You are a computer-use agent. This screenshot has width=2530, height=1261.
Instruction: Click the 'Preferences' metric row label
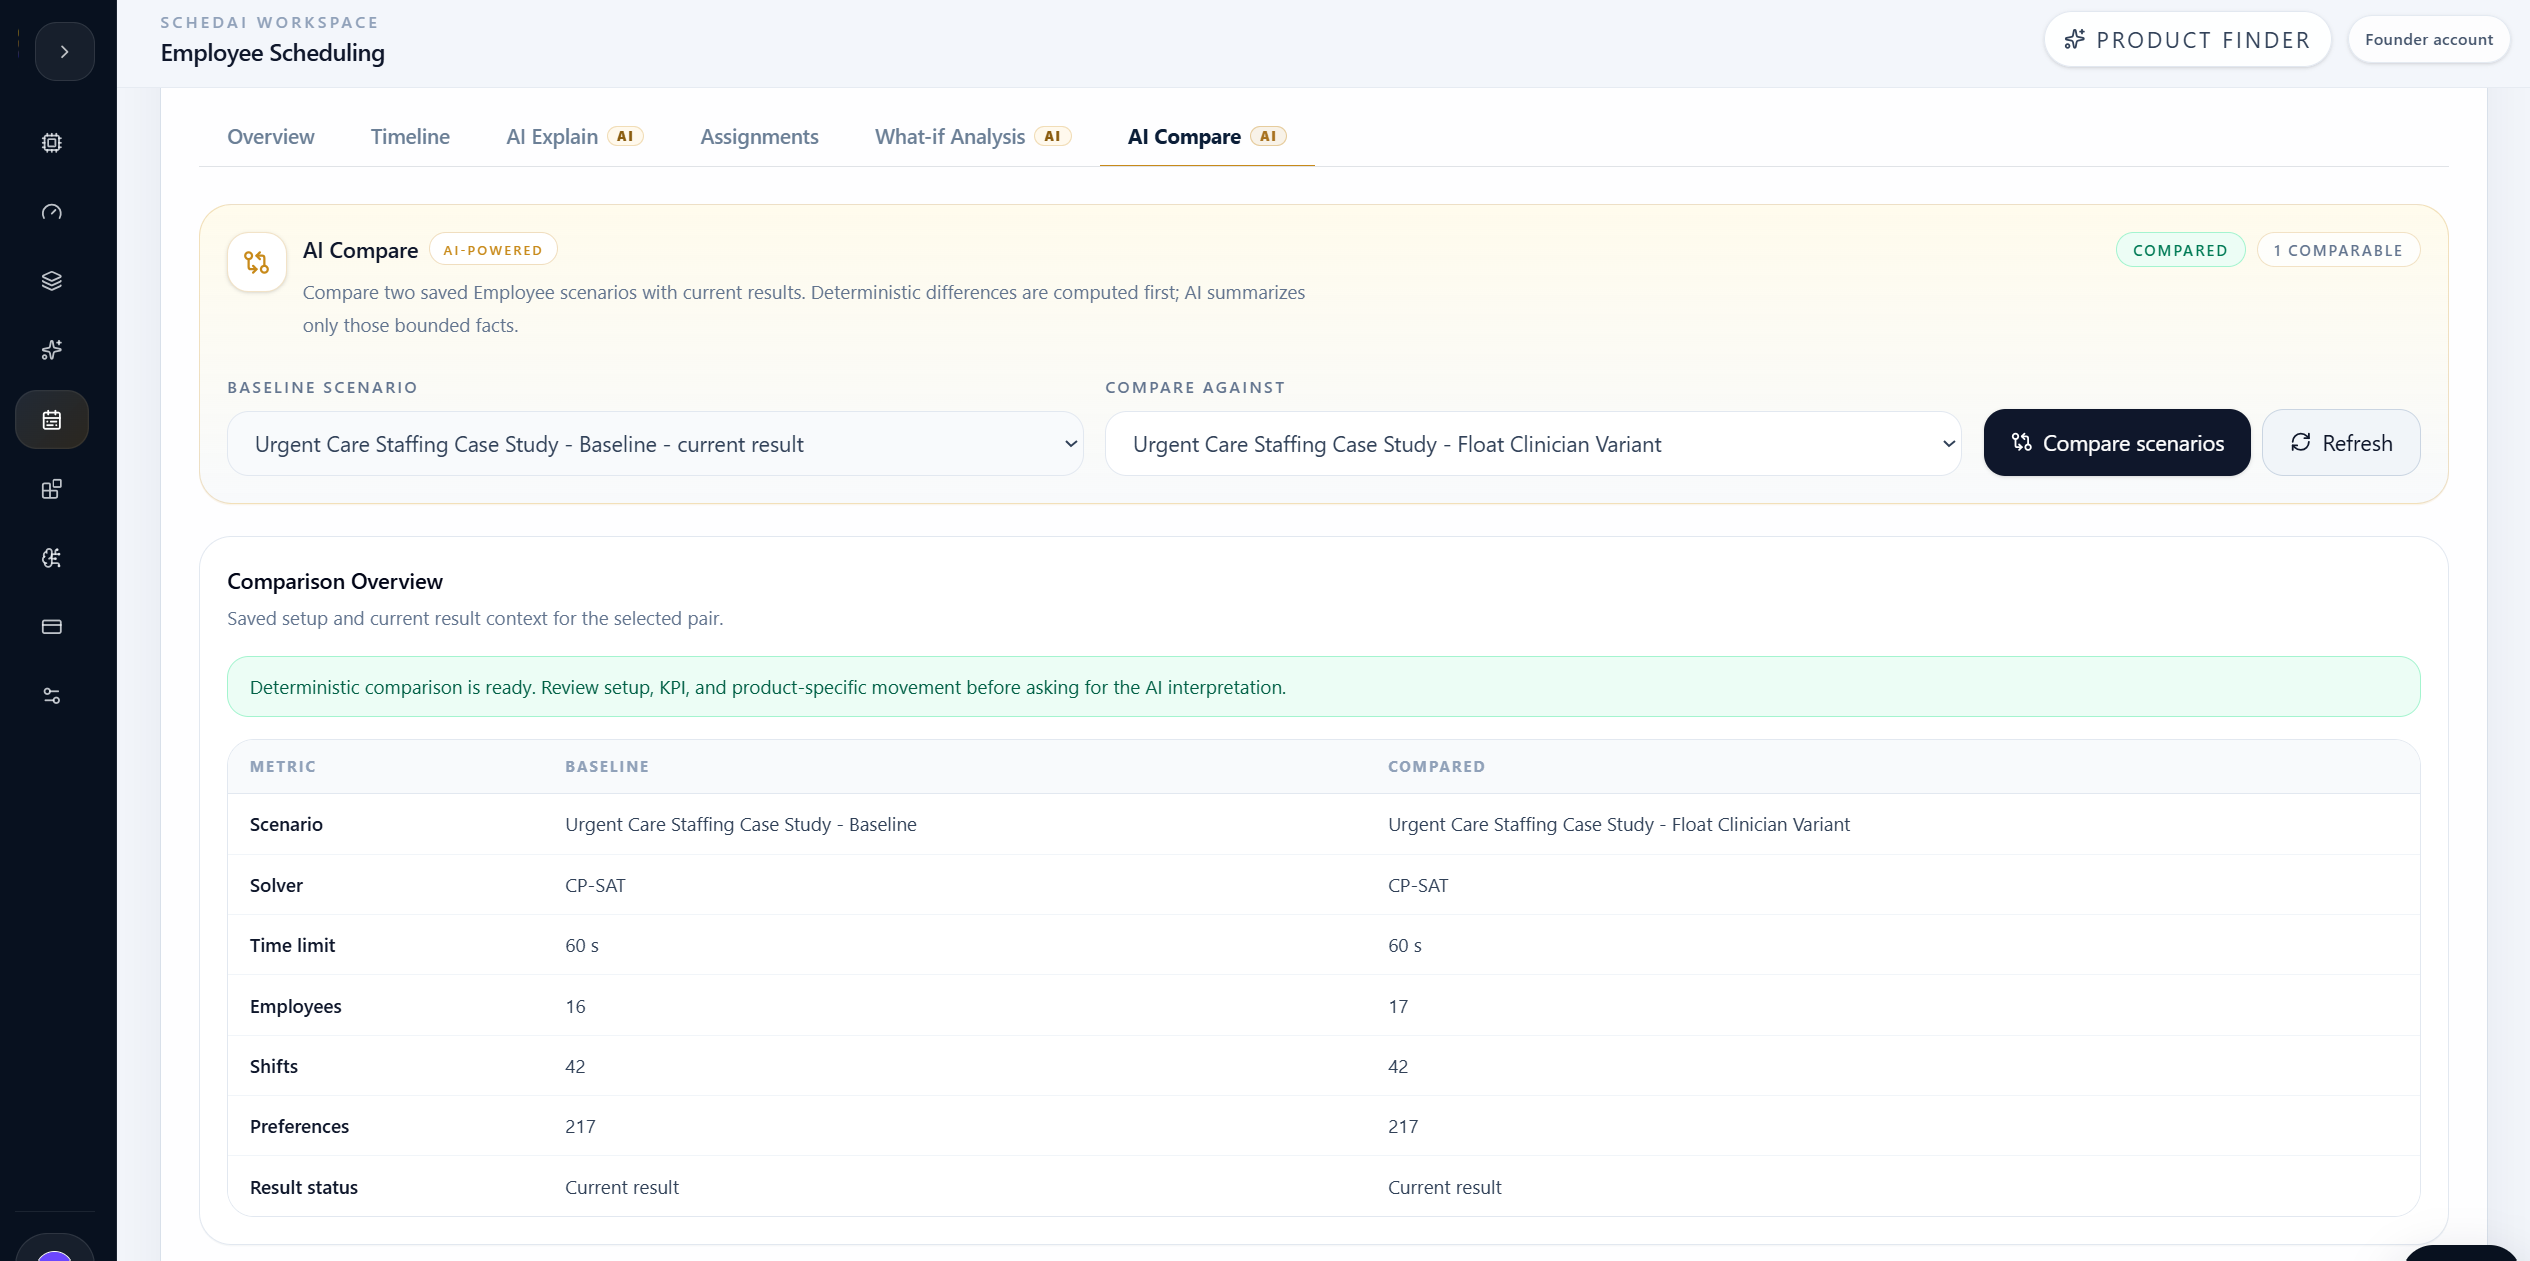pos(299,1127)
